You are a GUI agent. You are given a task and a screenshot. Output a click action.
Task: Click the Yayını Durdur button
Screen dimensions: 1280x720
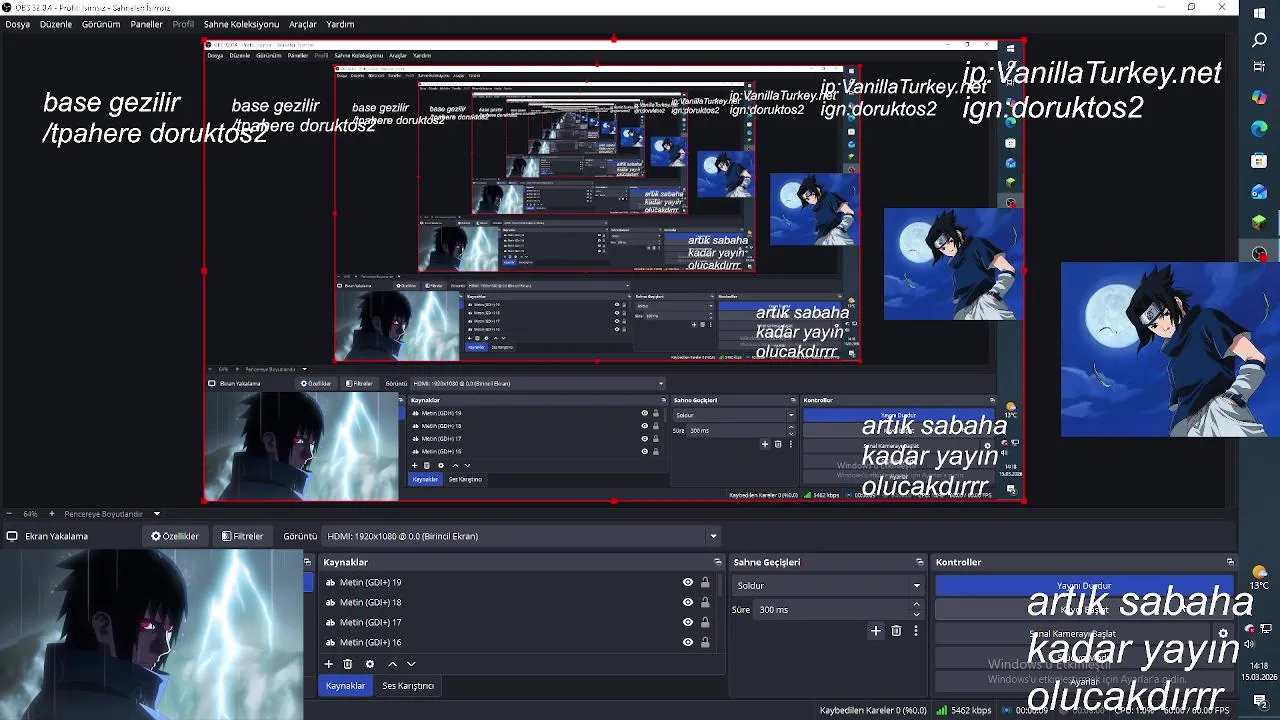pyautogui.click(x=1084, y=586)
